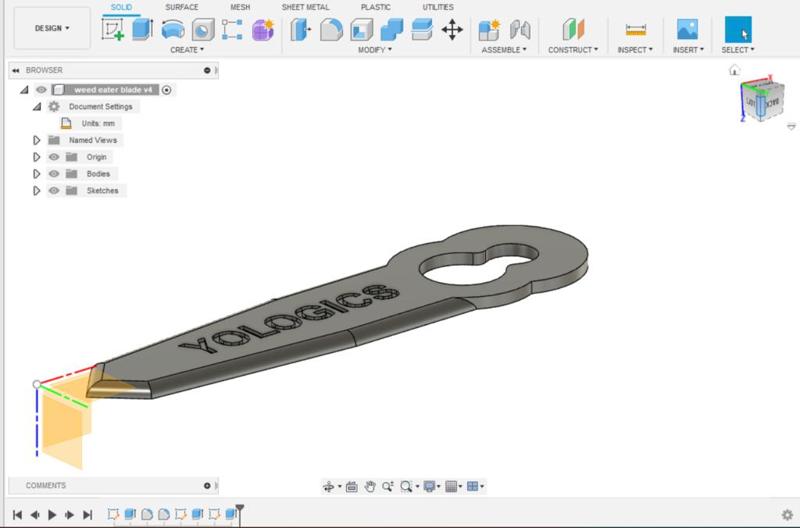Select the Zoom tool in navigation bar

[x=388, y=487]
